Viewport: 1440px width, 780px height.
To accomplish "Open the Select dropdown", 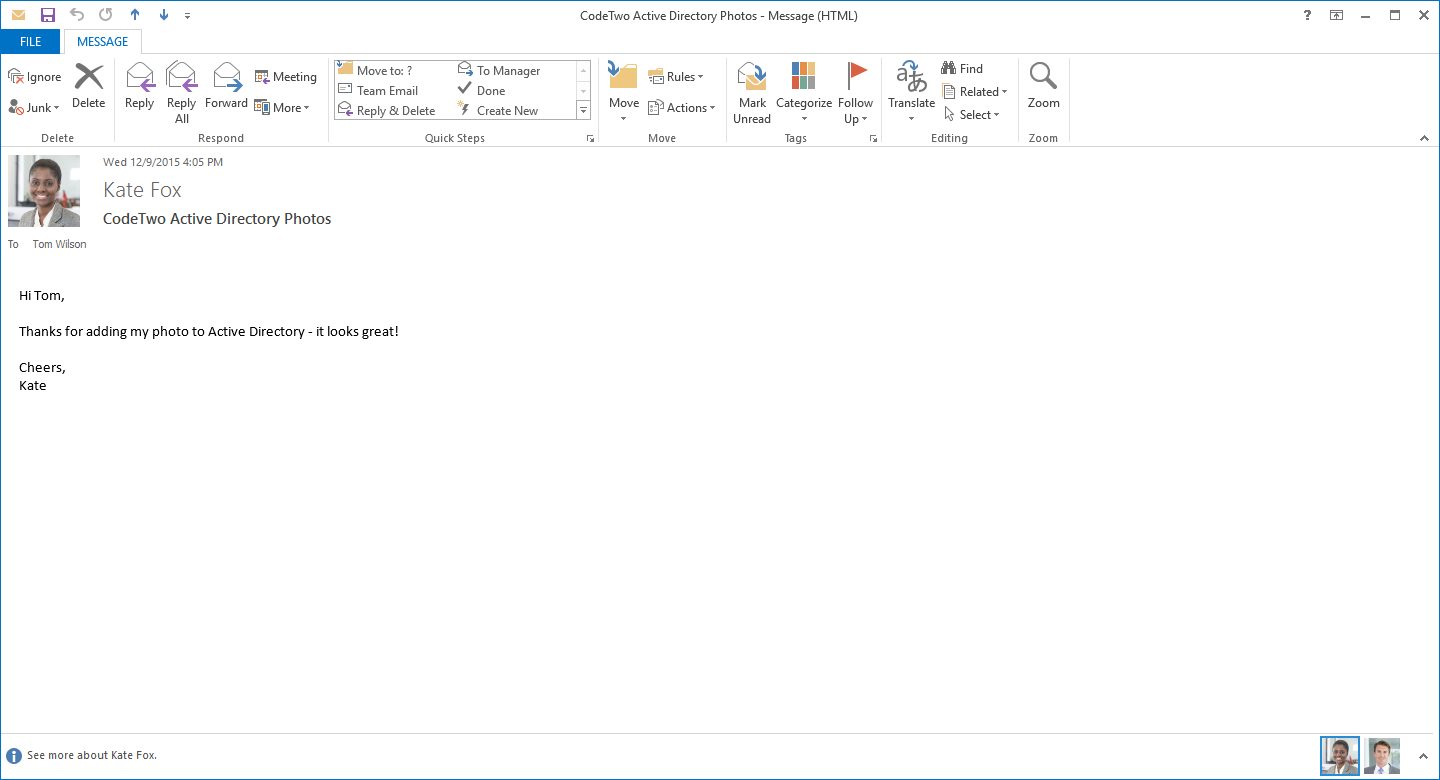I will pos(972,114).
